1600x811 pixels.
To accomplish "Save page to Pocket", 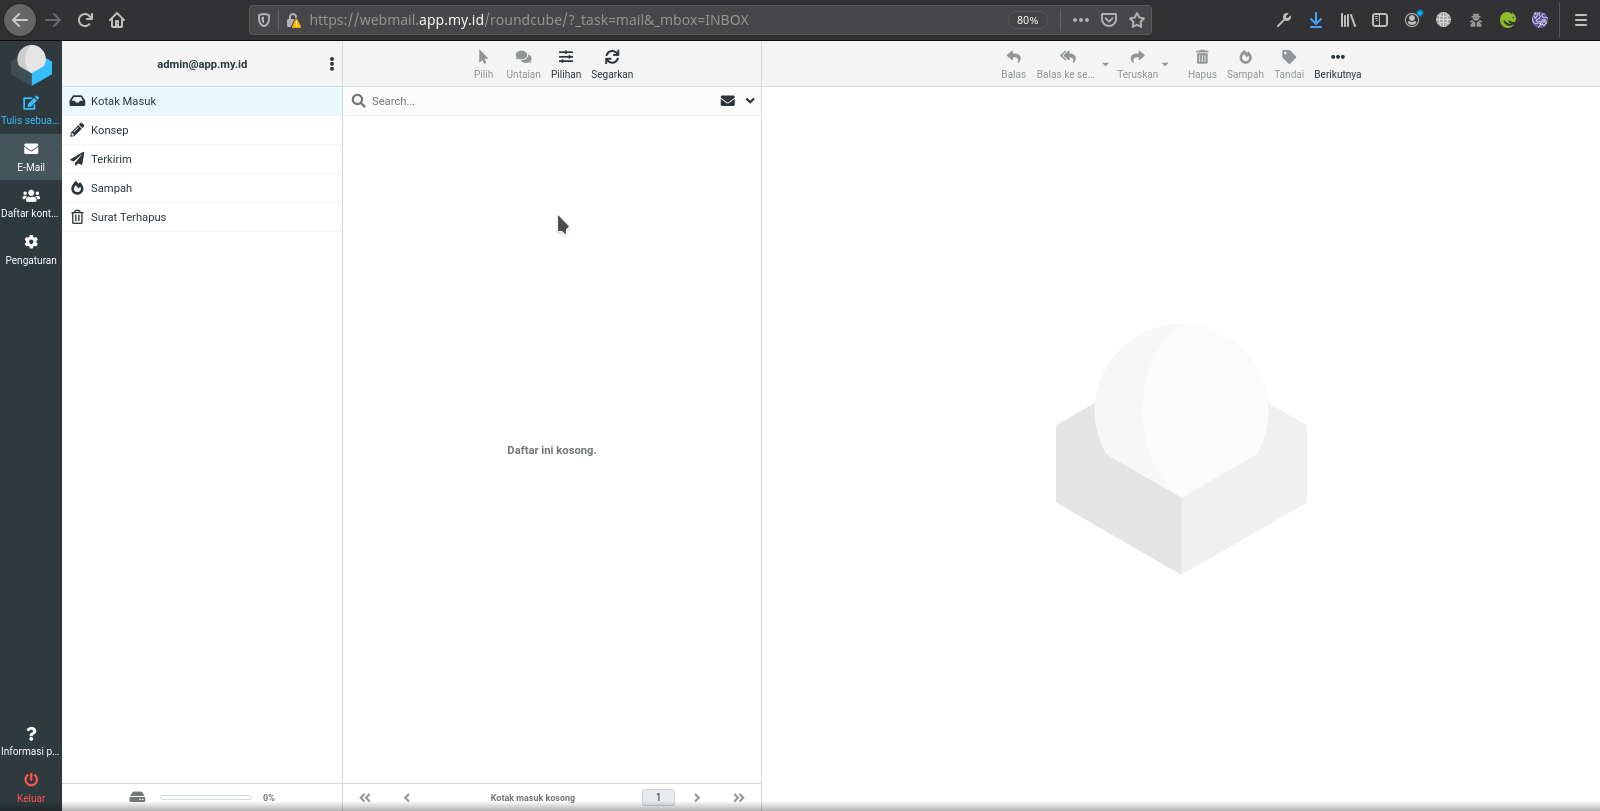I will point(1109,20).
